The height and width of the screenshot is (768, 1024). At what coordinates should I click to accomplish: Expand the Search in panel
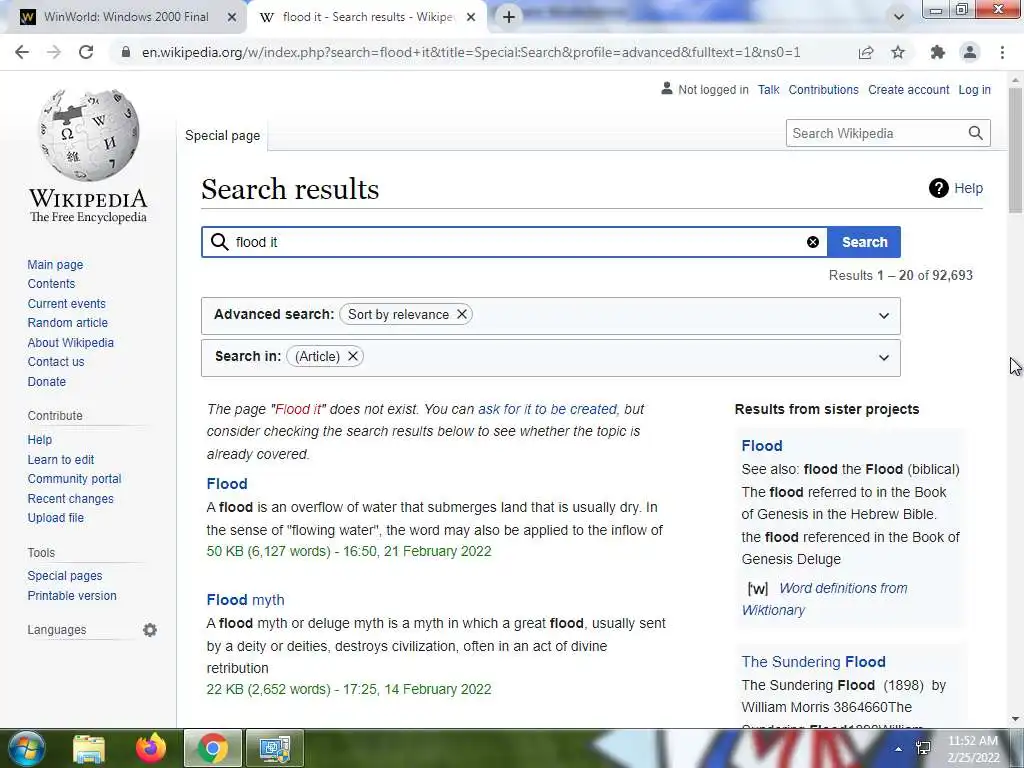click(x=884, y=358)
